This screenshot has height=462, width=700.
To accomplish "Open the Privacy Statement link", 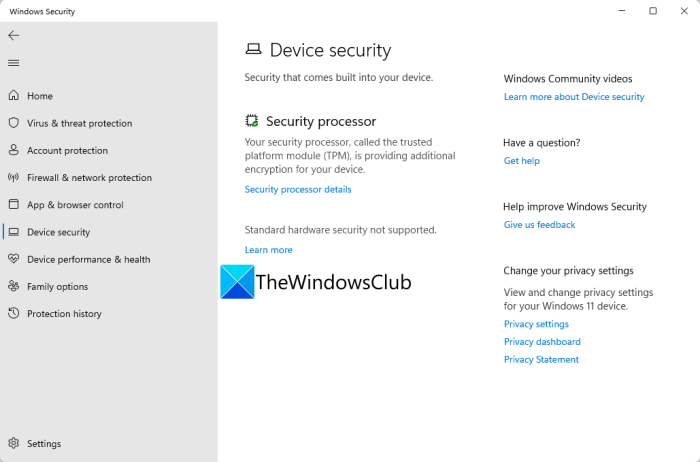I will click(541, 360).
